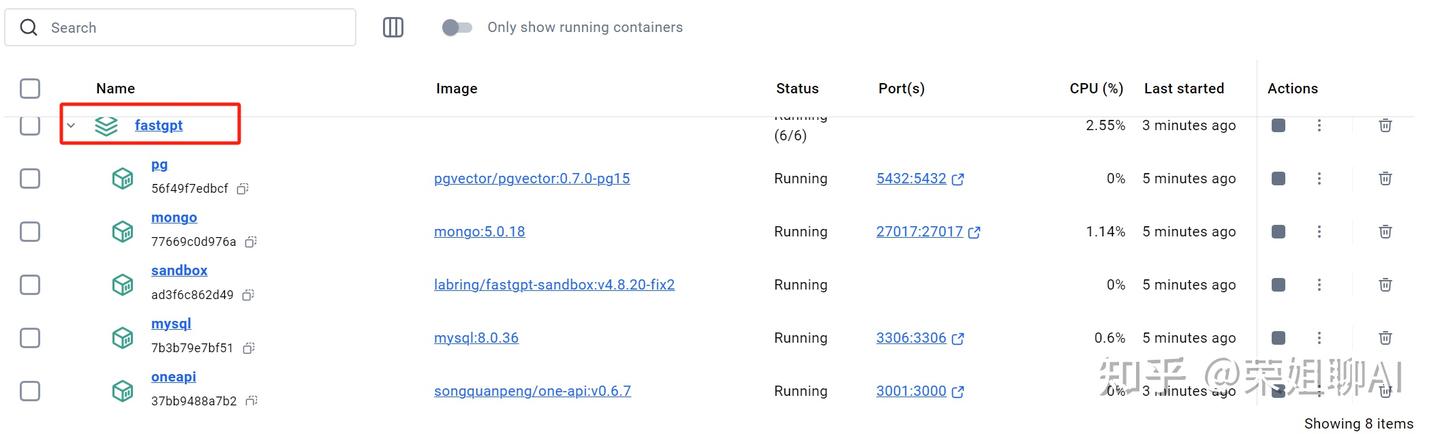
Task: Open port 27017:27017 link
Action: [928, 231]
